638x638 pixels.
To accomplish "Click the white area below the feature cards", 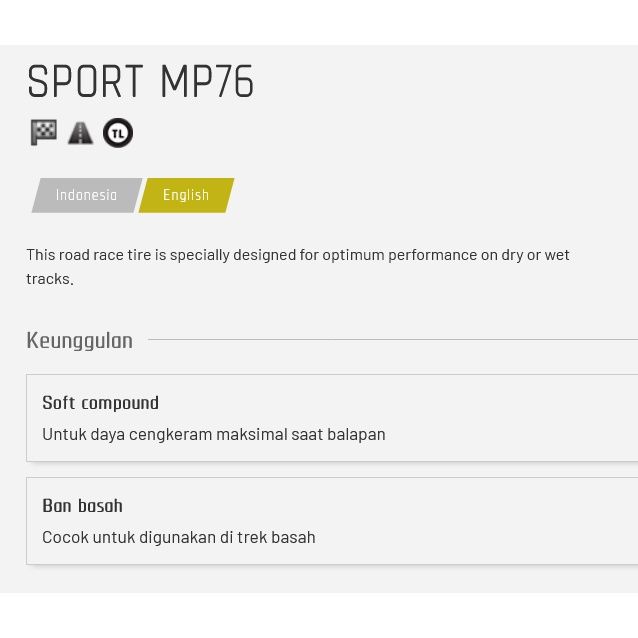I will click(319, 615).
